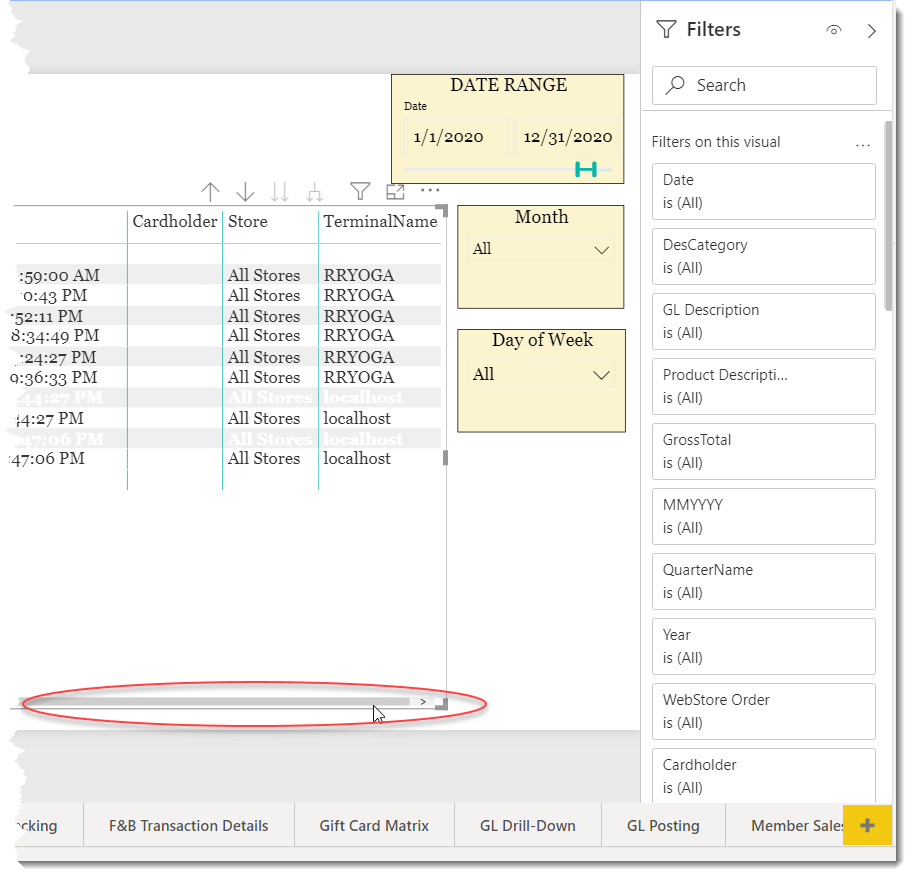Click the date range slider handle

(x=586, y=169)
